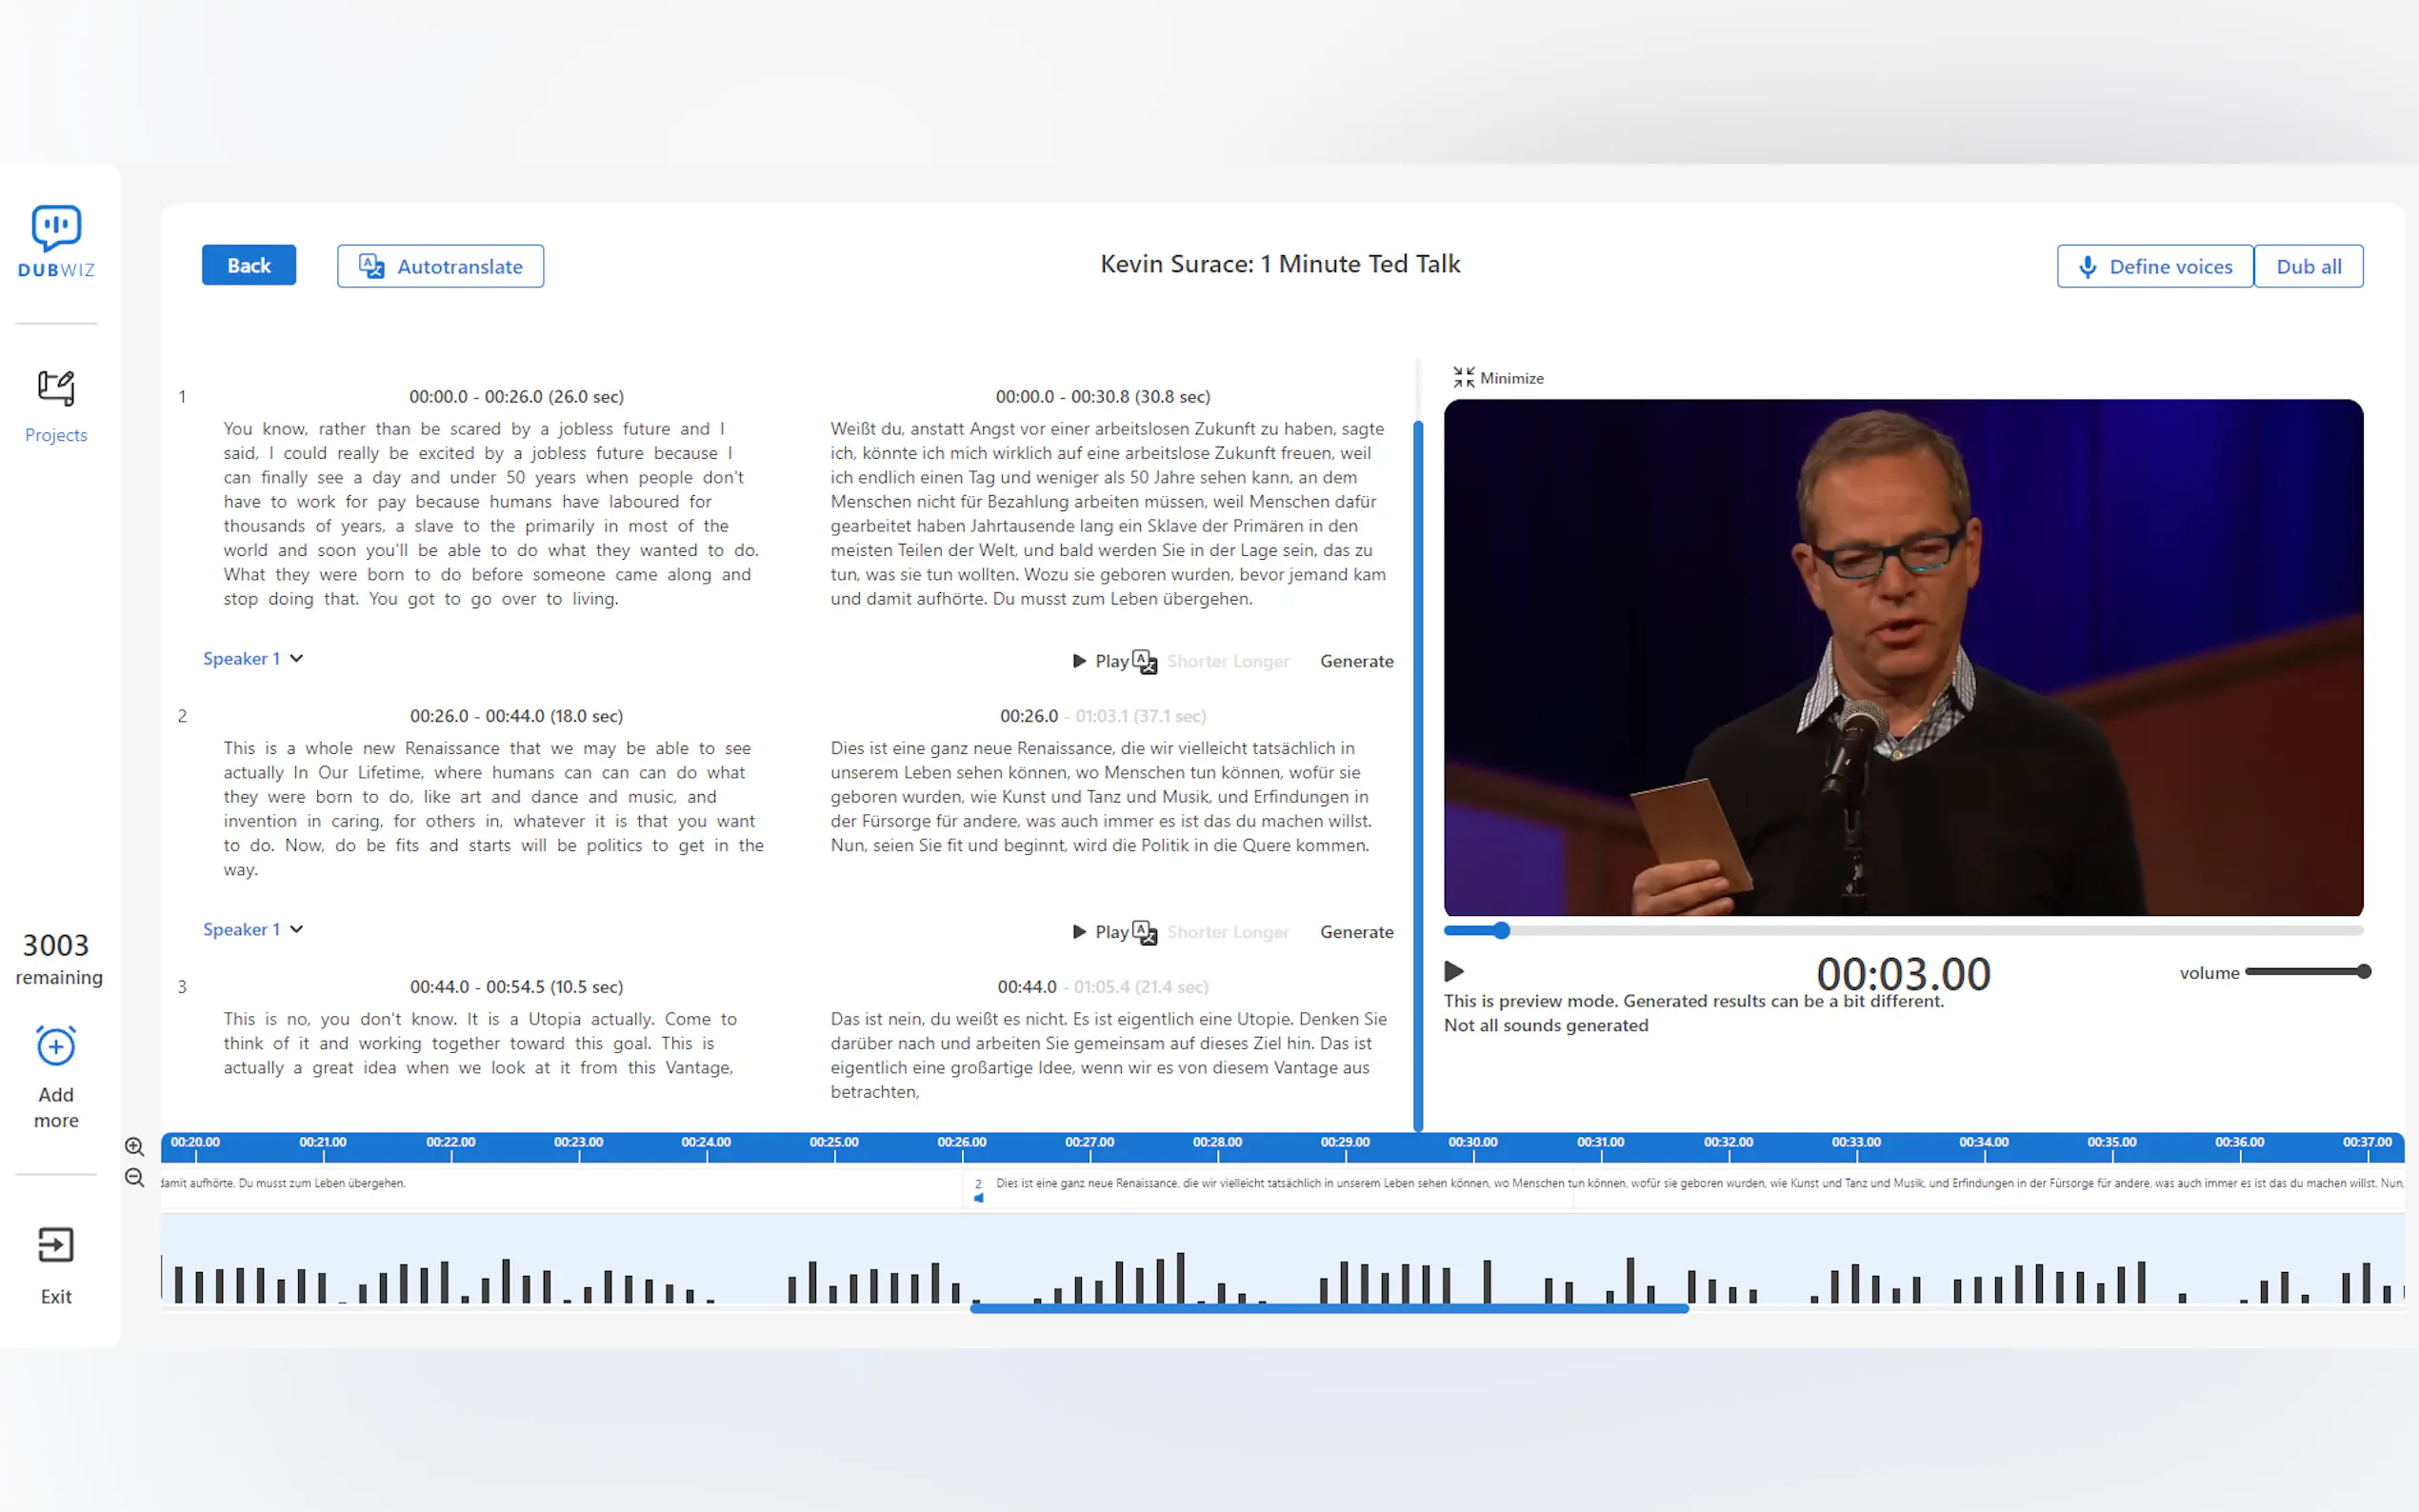Click the Exit icon in sidebar
This screenshot has height=1512, width=2419.
tap(56, 1245)
